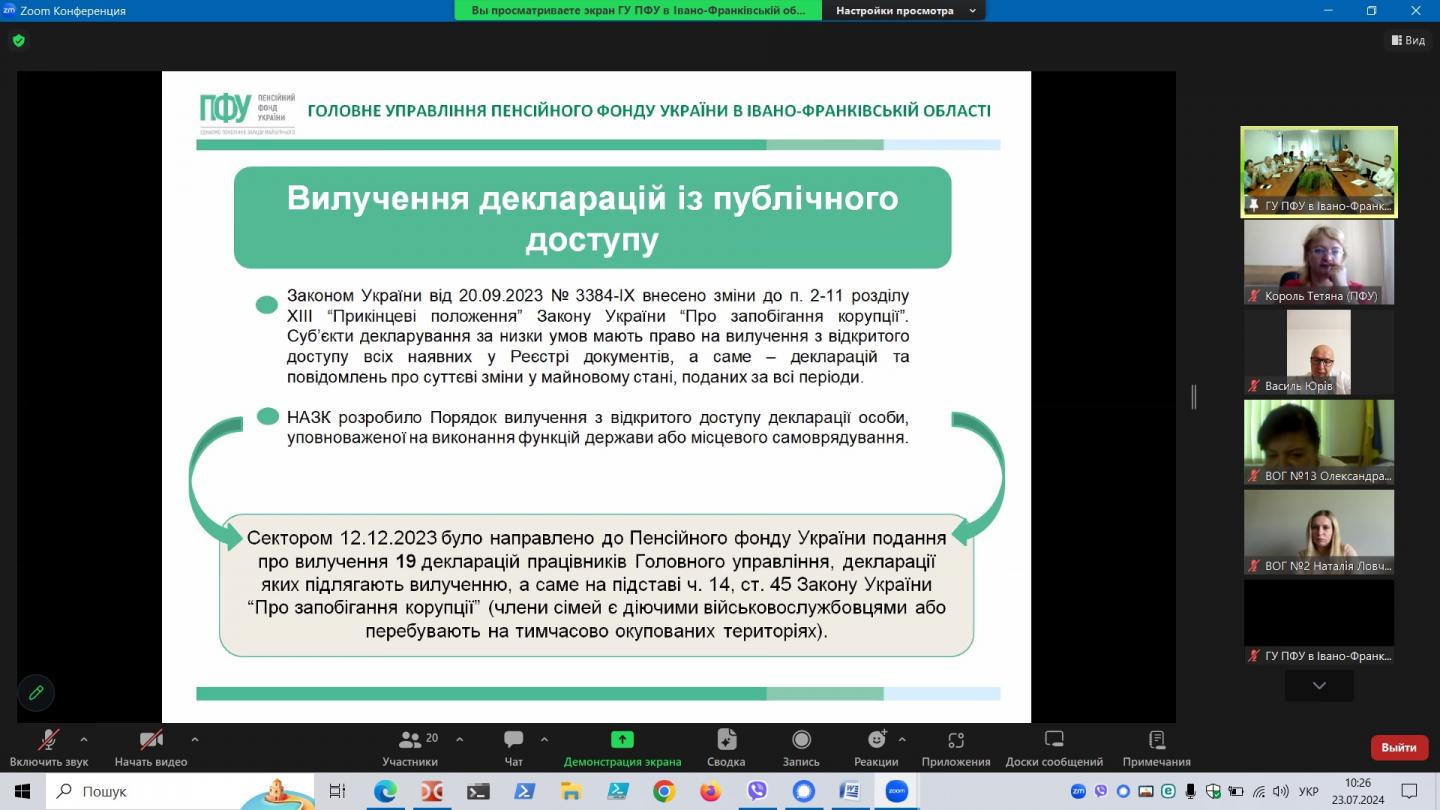The width and height of the screenshot is (1440, 810).
Task: Select Василь Юрів video thumbnail
Action: [1319, 352]
